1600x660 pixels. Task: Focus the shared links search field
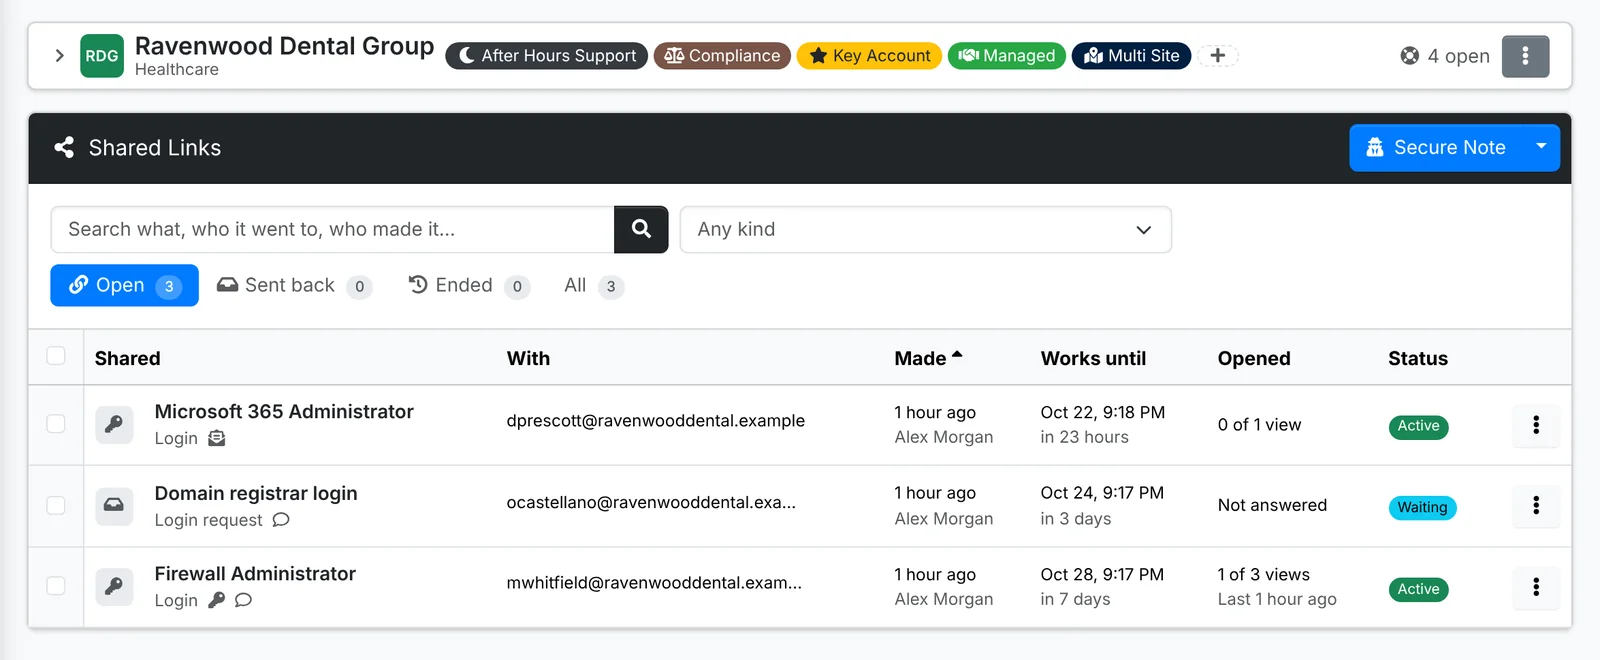click(332, 230)
